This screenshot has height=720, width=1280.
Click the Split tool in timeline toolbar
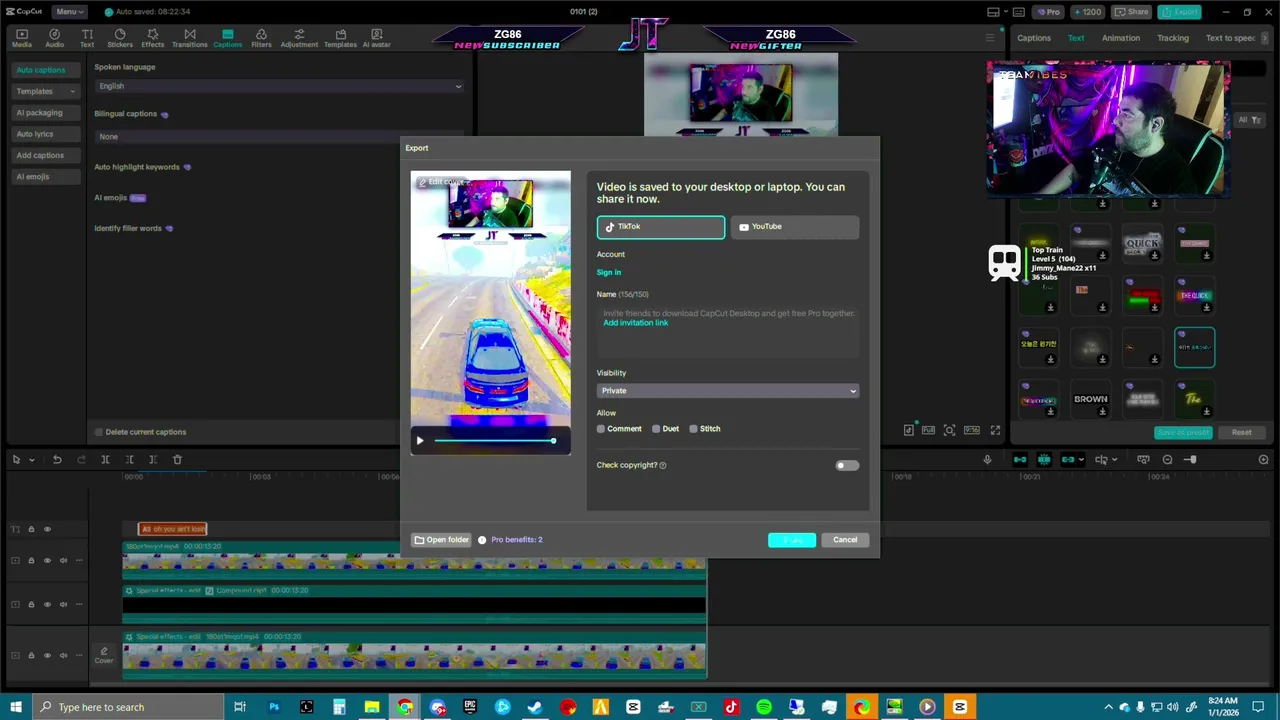point(105,459)
